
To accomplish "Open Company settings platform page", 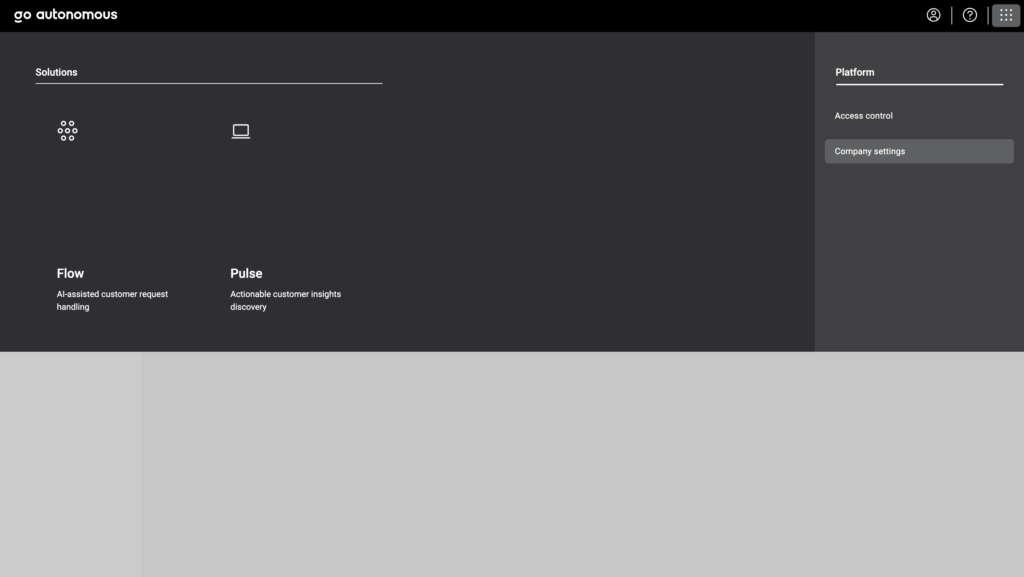I will pyautogui.click(x=919, y=151).
